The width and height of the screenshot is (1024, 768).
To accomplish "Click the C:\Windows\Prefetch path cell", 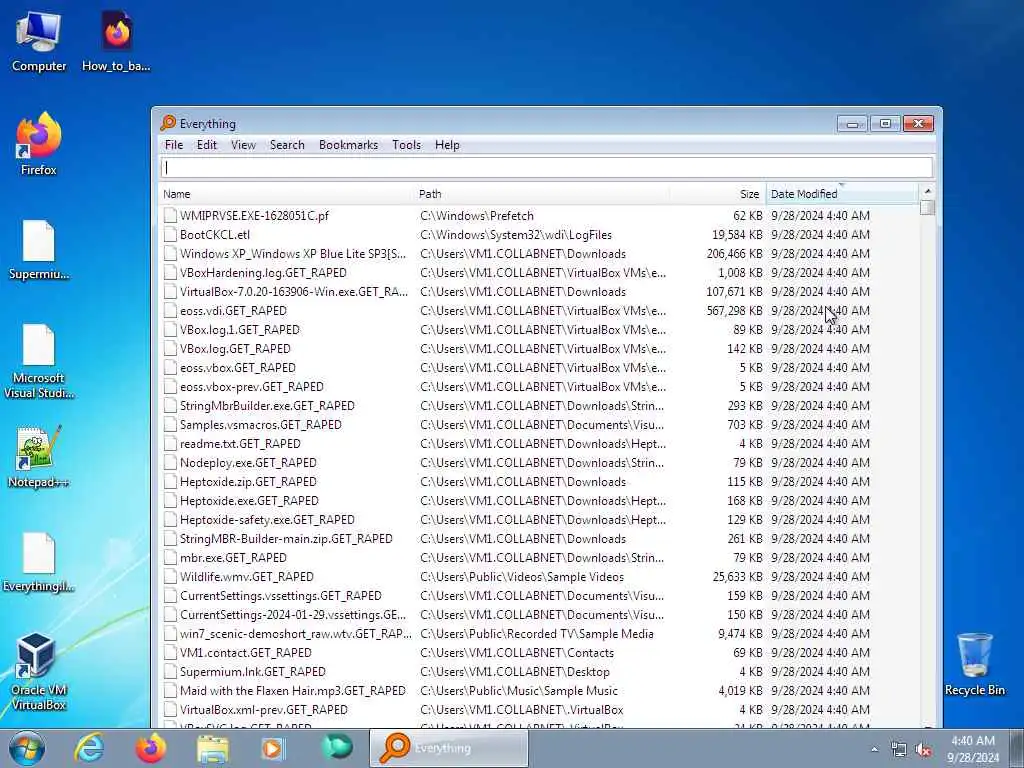I will click(x=477, y=216).
